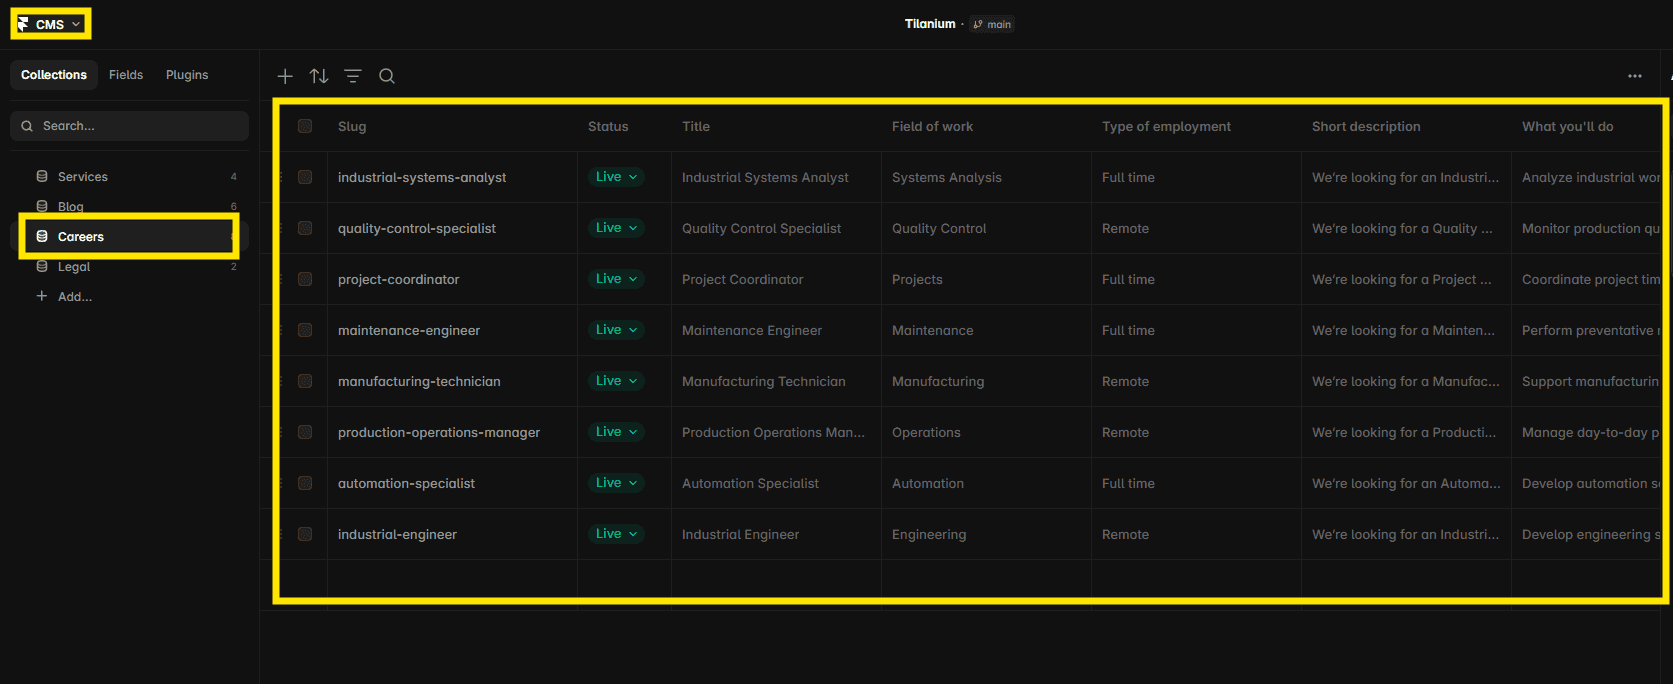Check the production-operations-manager row checkbox
The width and height of the screenshot is (1673, 684).
(305, 432)
